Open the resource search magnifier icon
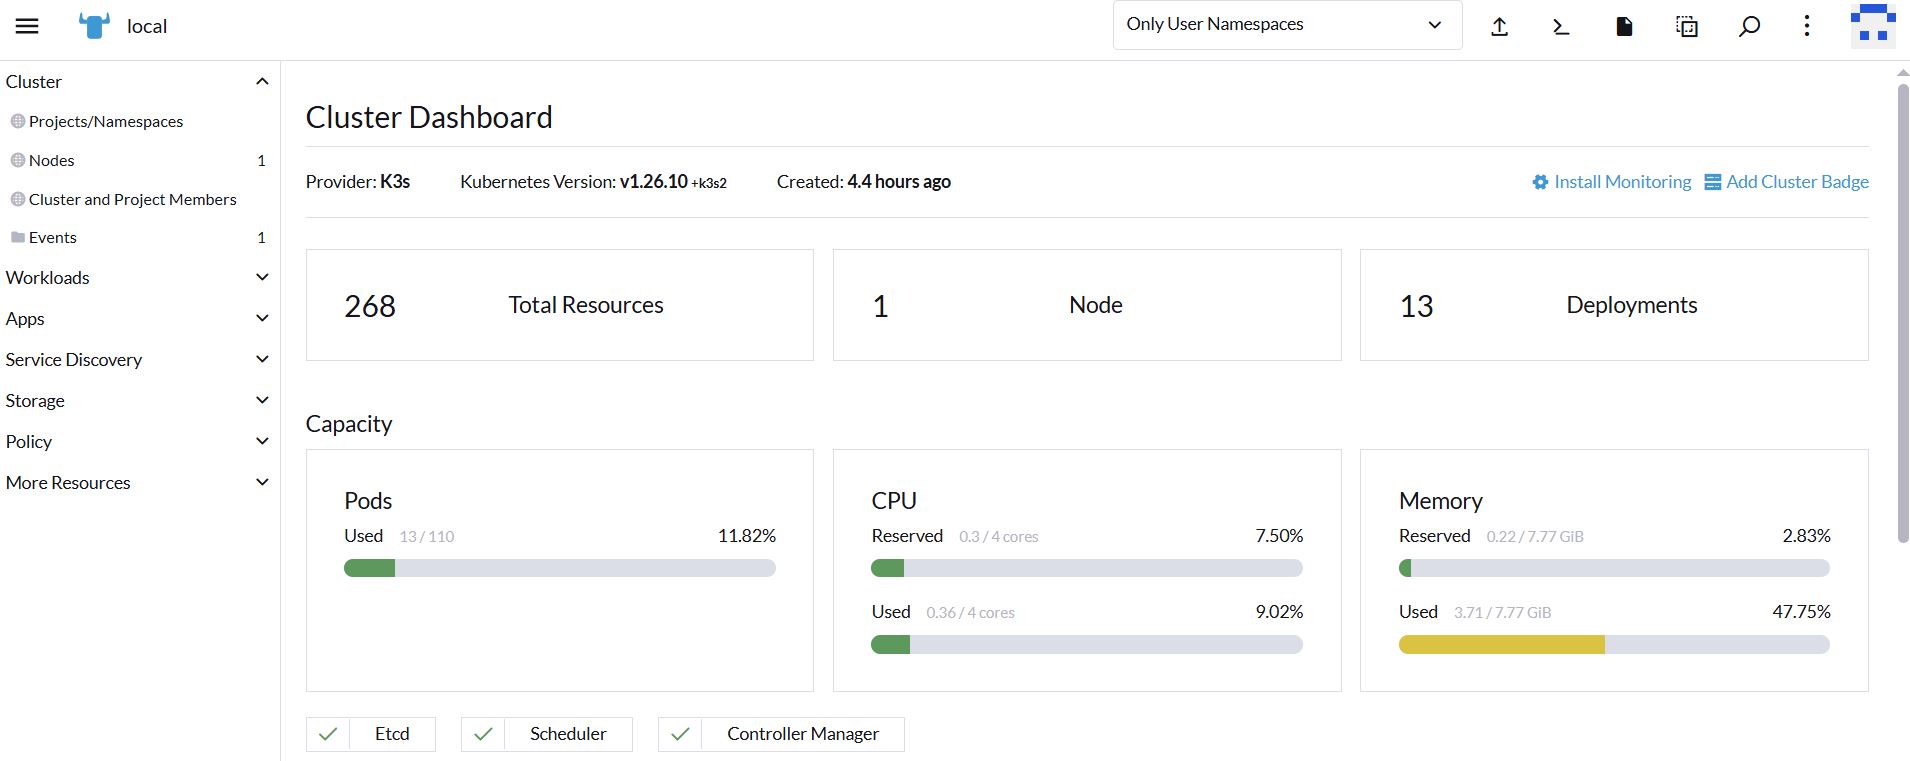Screen dimensions: 1910x761 [1749, 27]
